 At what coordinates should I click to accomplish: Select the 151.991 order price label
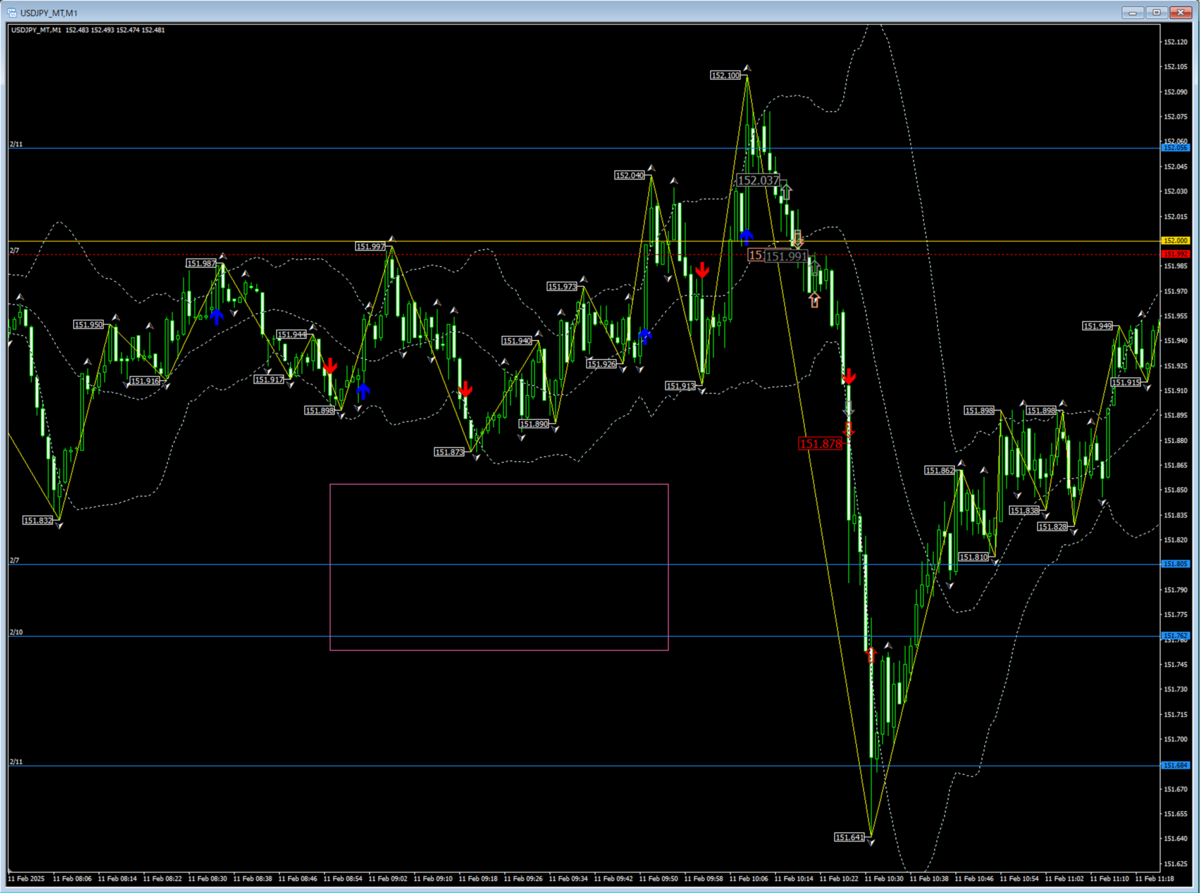(786, 256)
